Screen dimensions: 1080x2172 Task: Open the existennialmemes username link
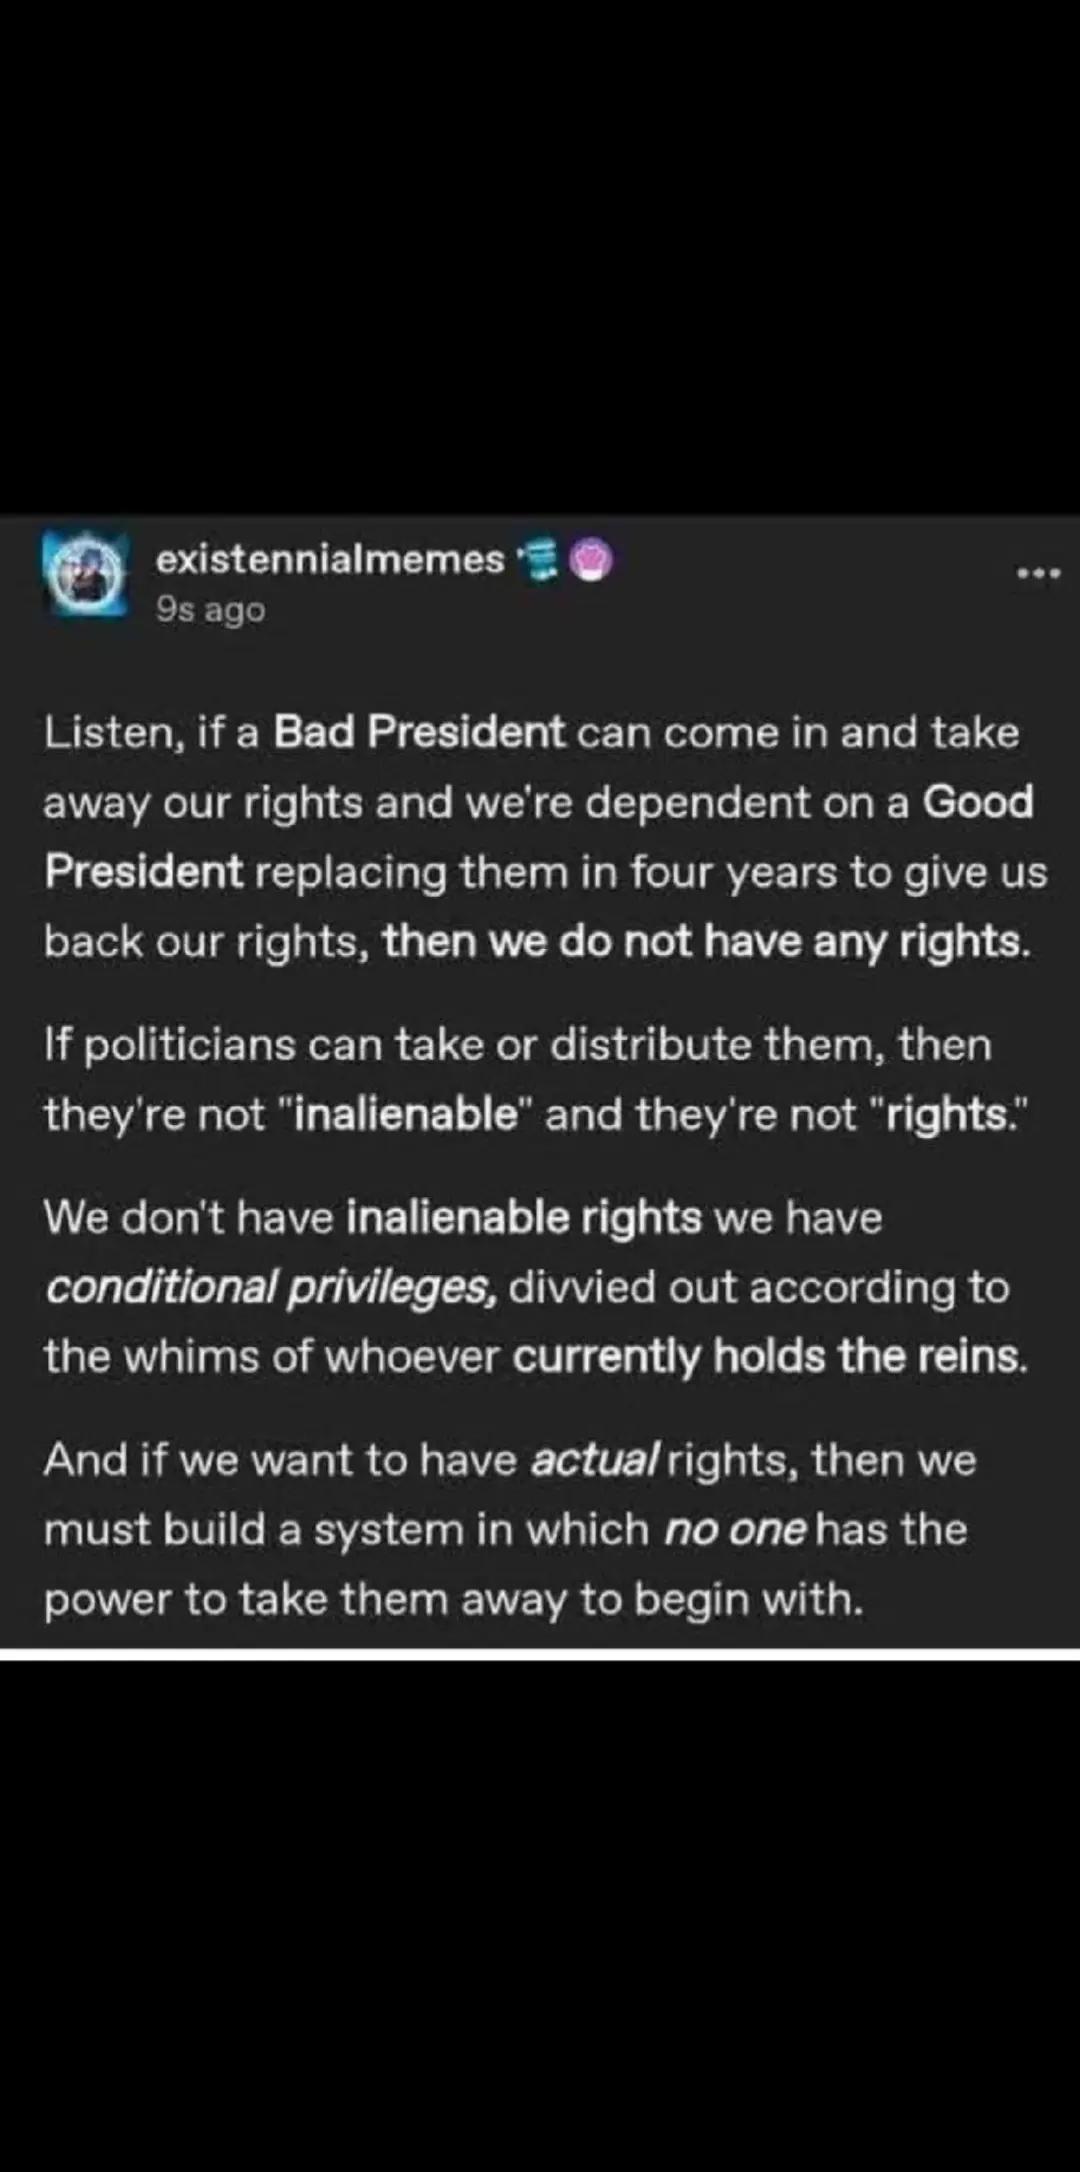pyautogui.click(x=330, y=559)
